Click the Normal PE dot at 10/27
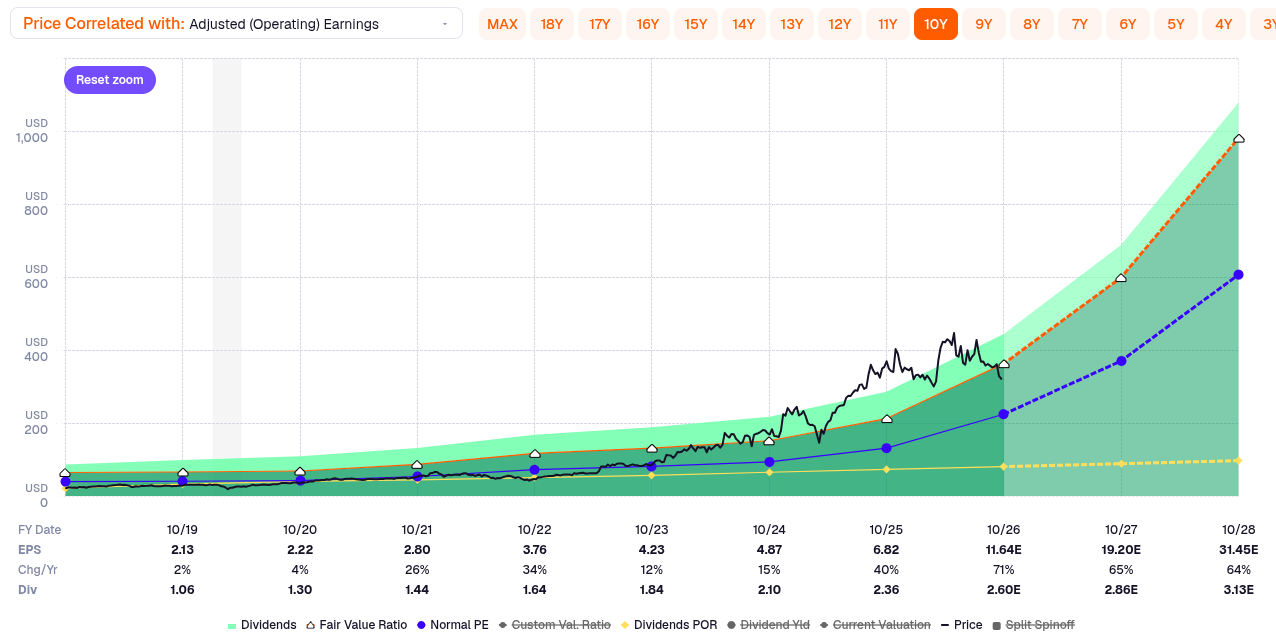 tap(1121, 360)
